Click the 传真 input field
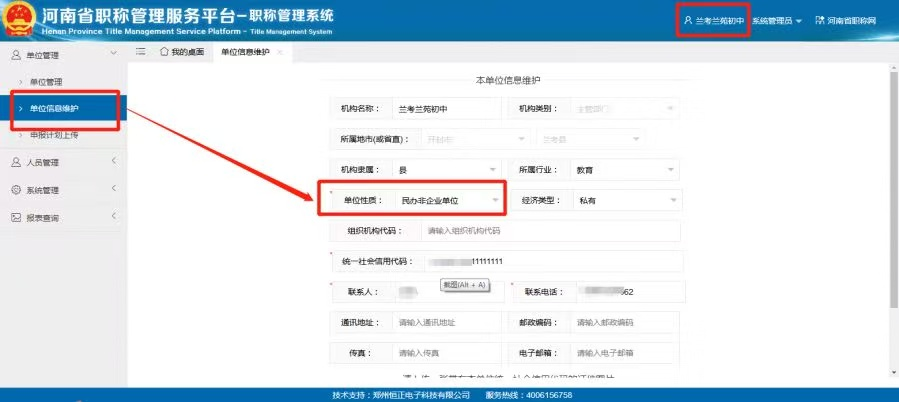 click(447, 353)
